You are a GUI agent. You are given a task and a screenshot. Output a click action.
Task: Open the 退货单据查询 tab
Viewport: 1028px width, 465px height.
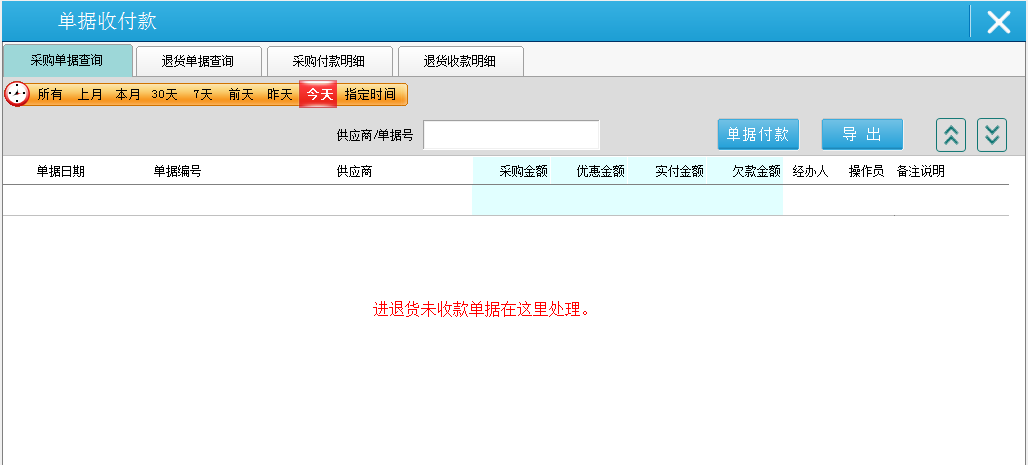point(198,61)
